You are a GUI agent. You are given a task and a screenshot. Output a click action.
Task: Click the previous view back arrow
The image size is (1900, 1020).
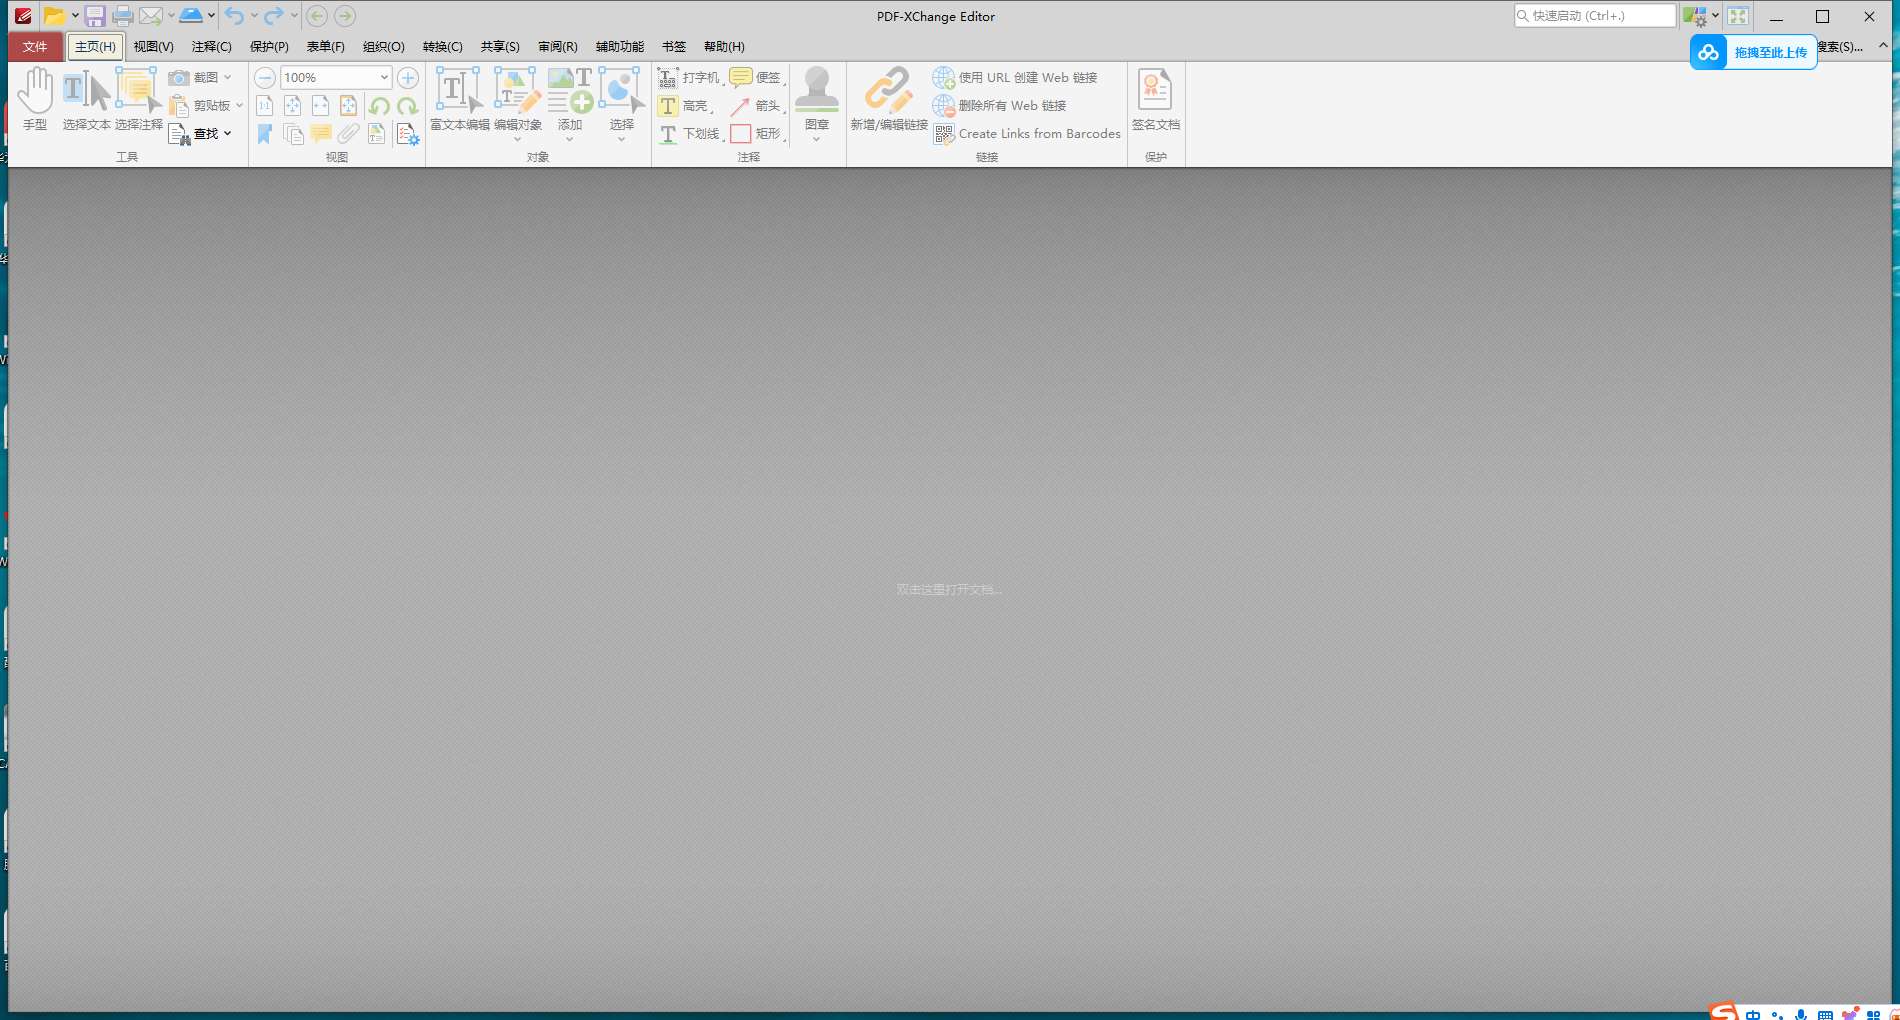[x=317, y=16]
